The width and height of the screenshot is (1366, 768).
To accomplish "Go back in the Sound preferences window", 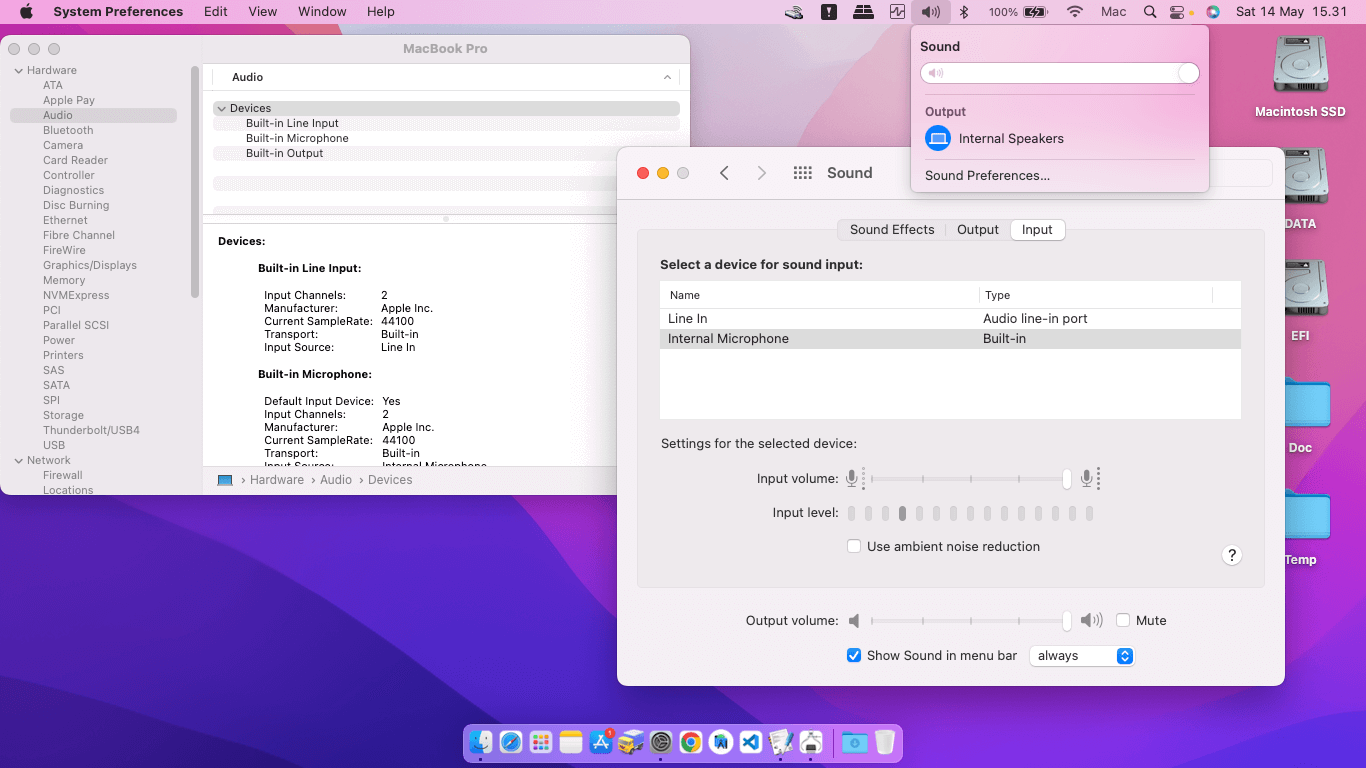I will [724, 173].
